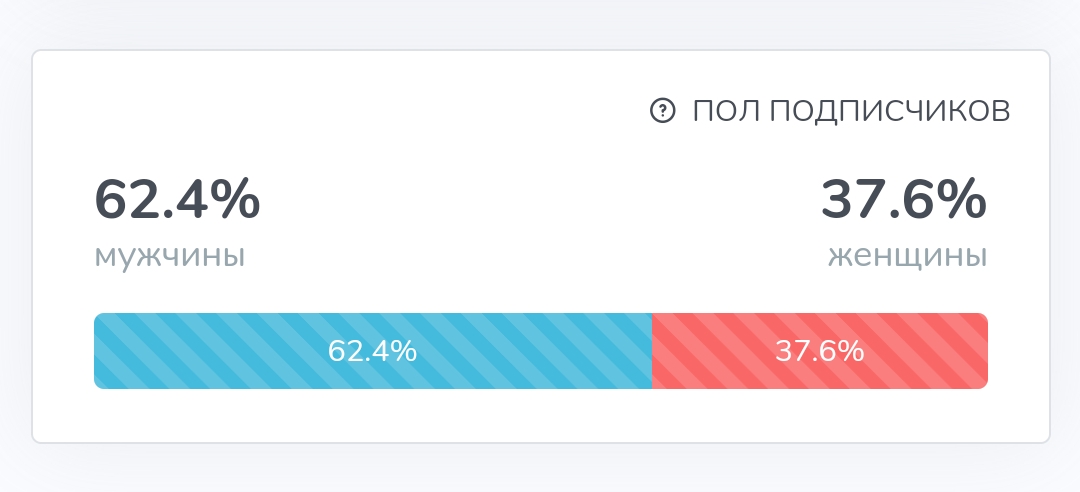
Task: Click the large 37.6% figure
Action: pyautogui.click(x=904, y=200)
